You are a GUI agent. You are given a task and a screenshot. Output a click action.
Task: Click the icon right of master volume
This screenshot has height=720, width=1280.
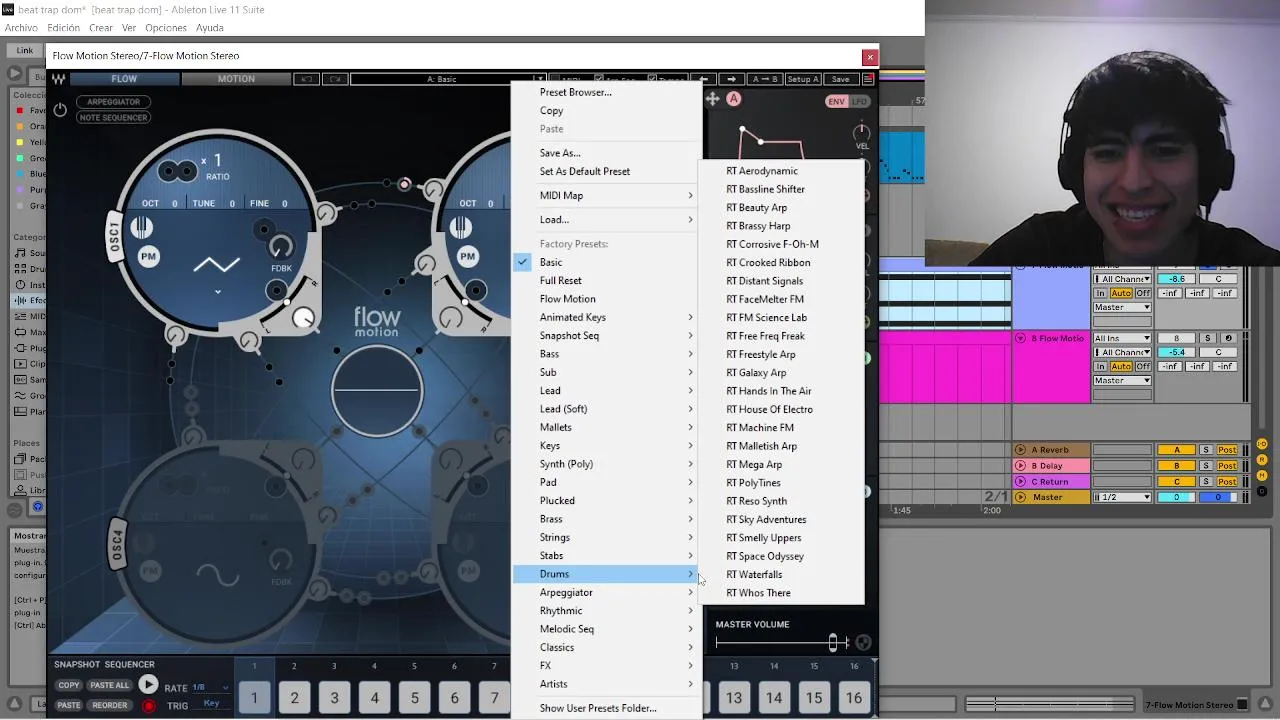pyautogui.click(x=863, y=643)
